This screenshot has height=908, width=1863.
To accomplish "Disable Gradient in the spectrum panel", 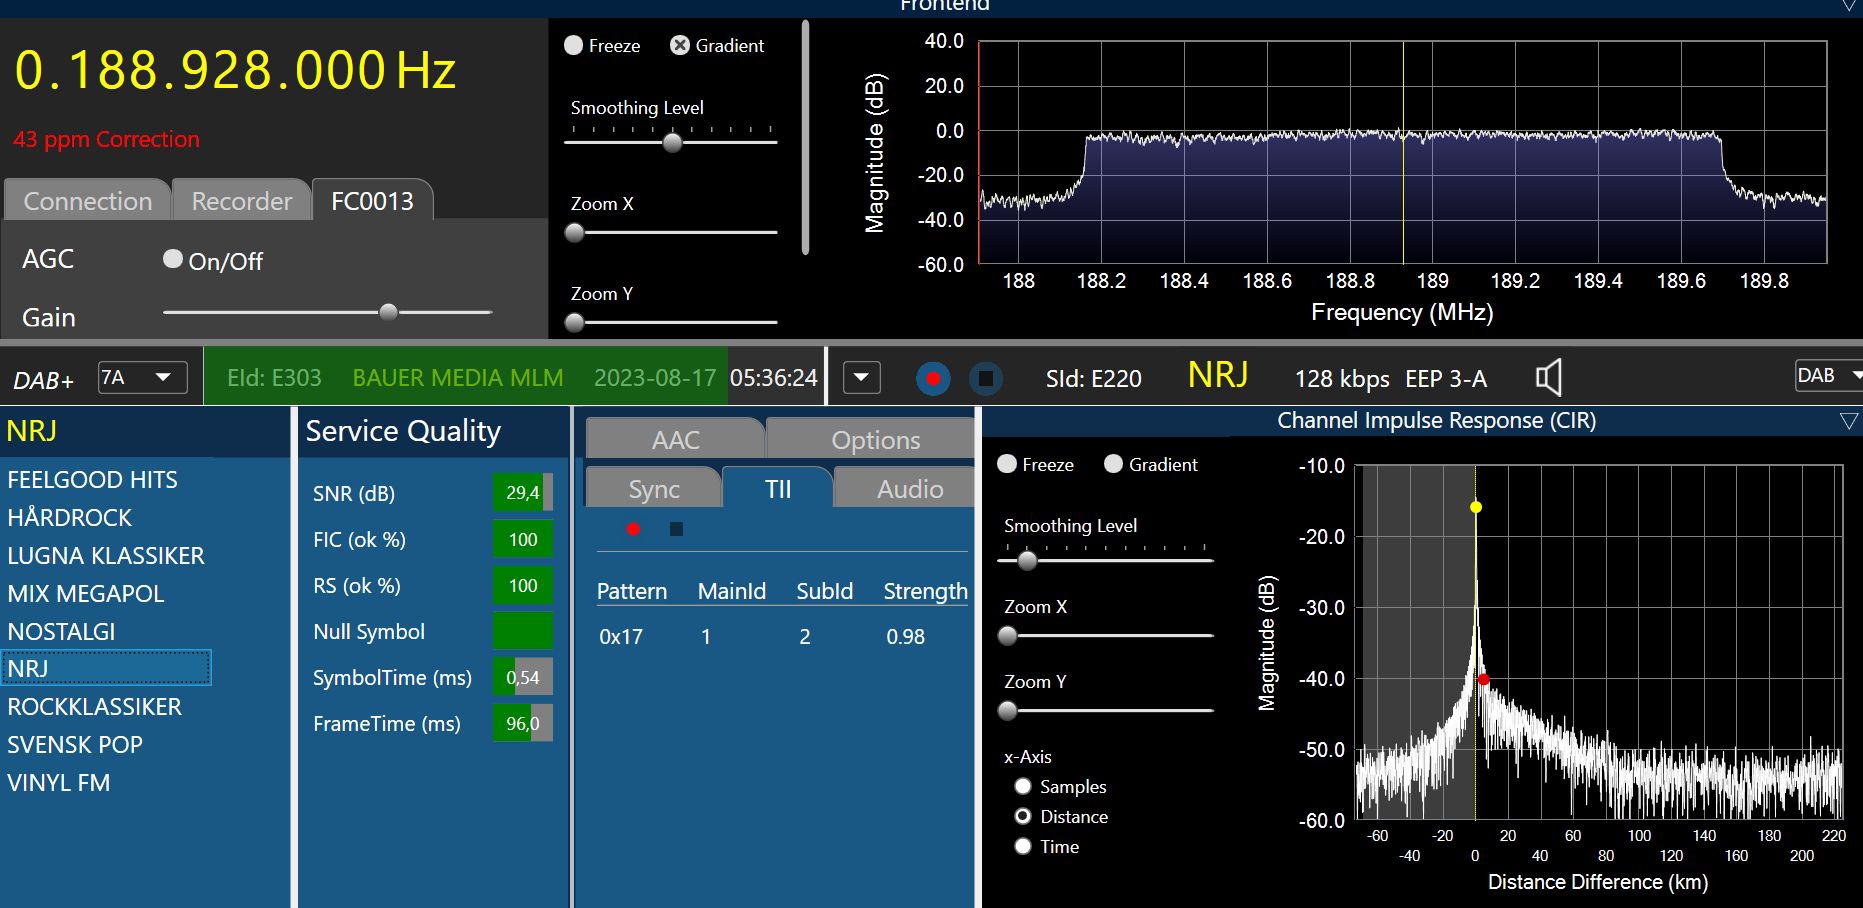I will point(680,46).
